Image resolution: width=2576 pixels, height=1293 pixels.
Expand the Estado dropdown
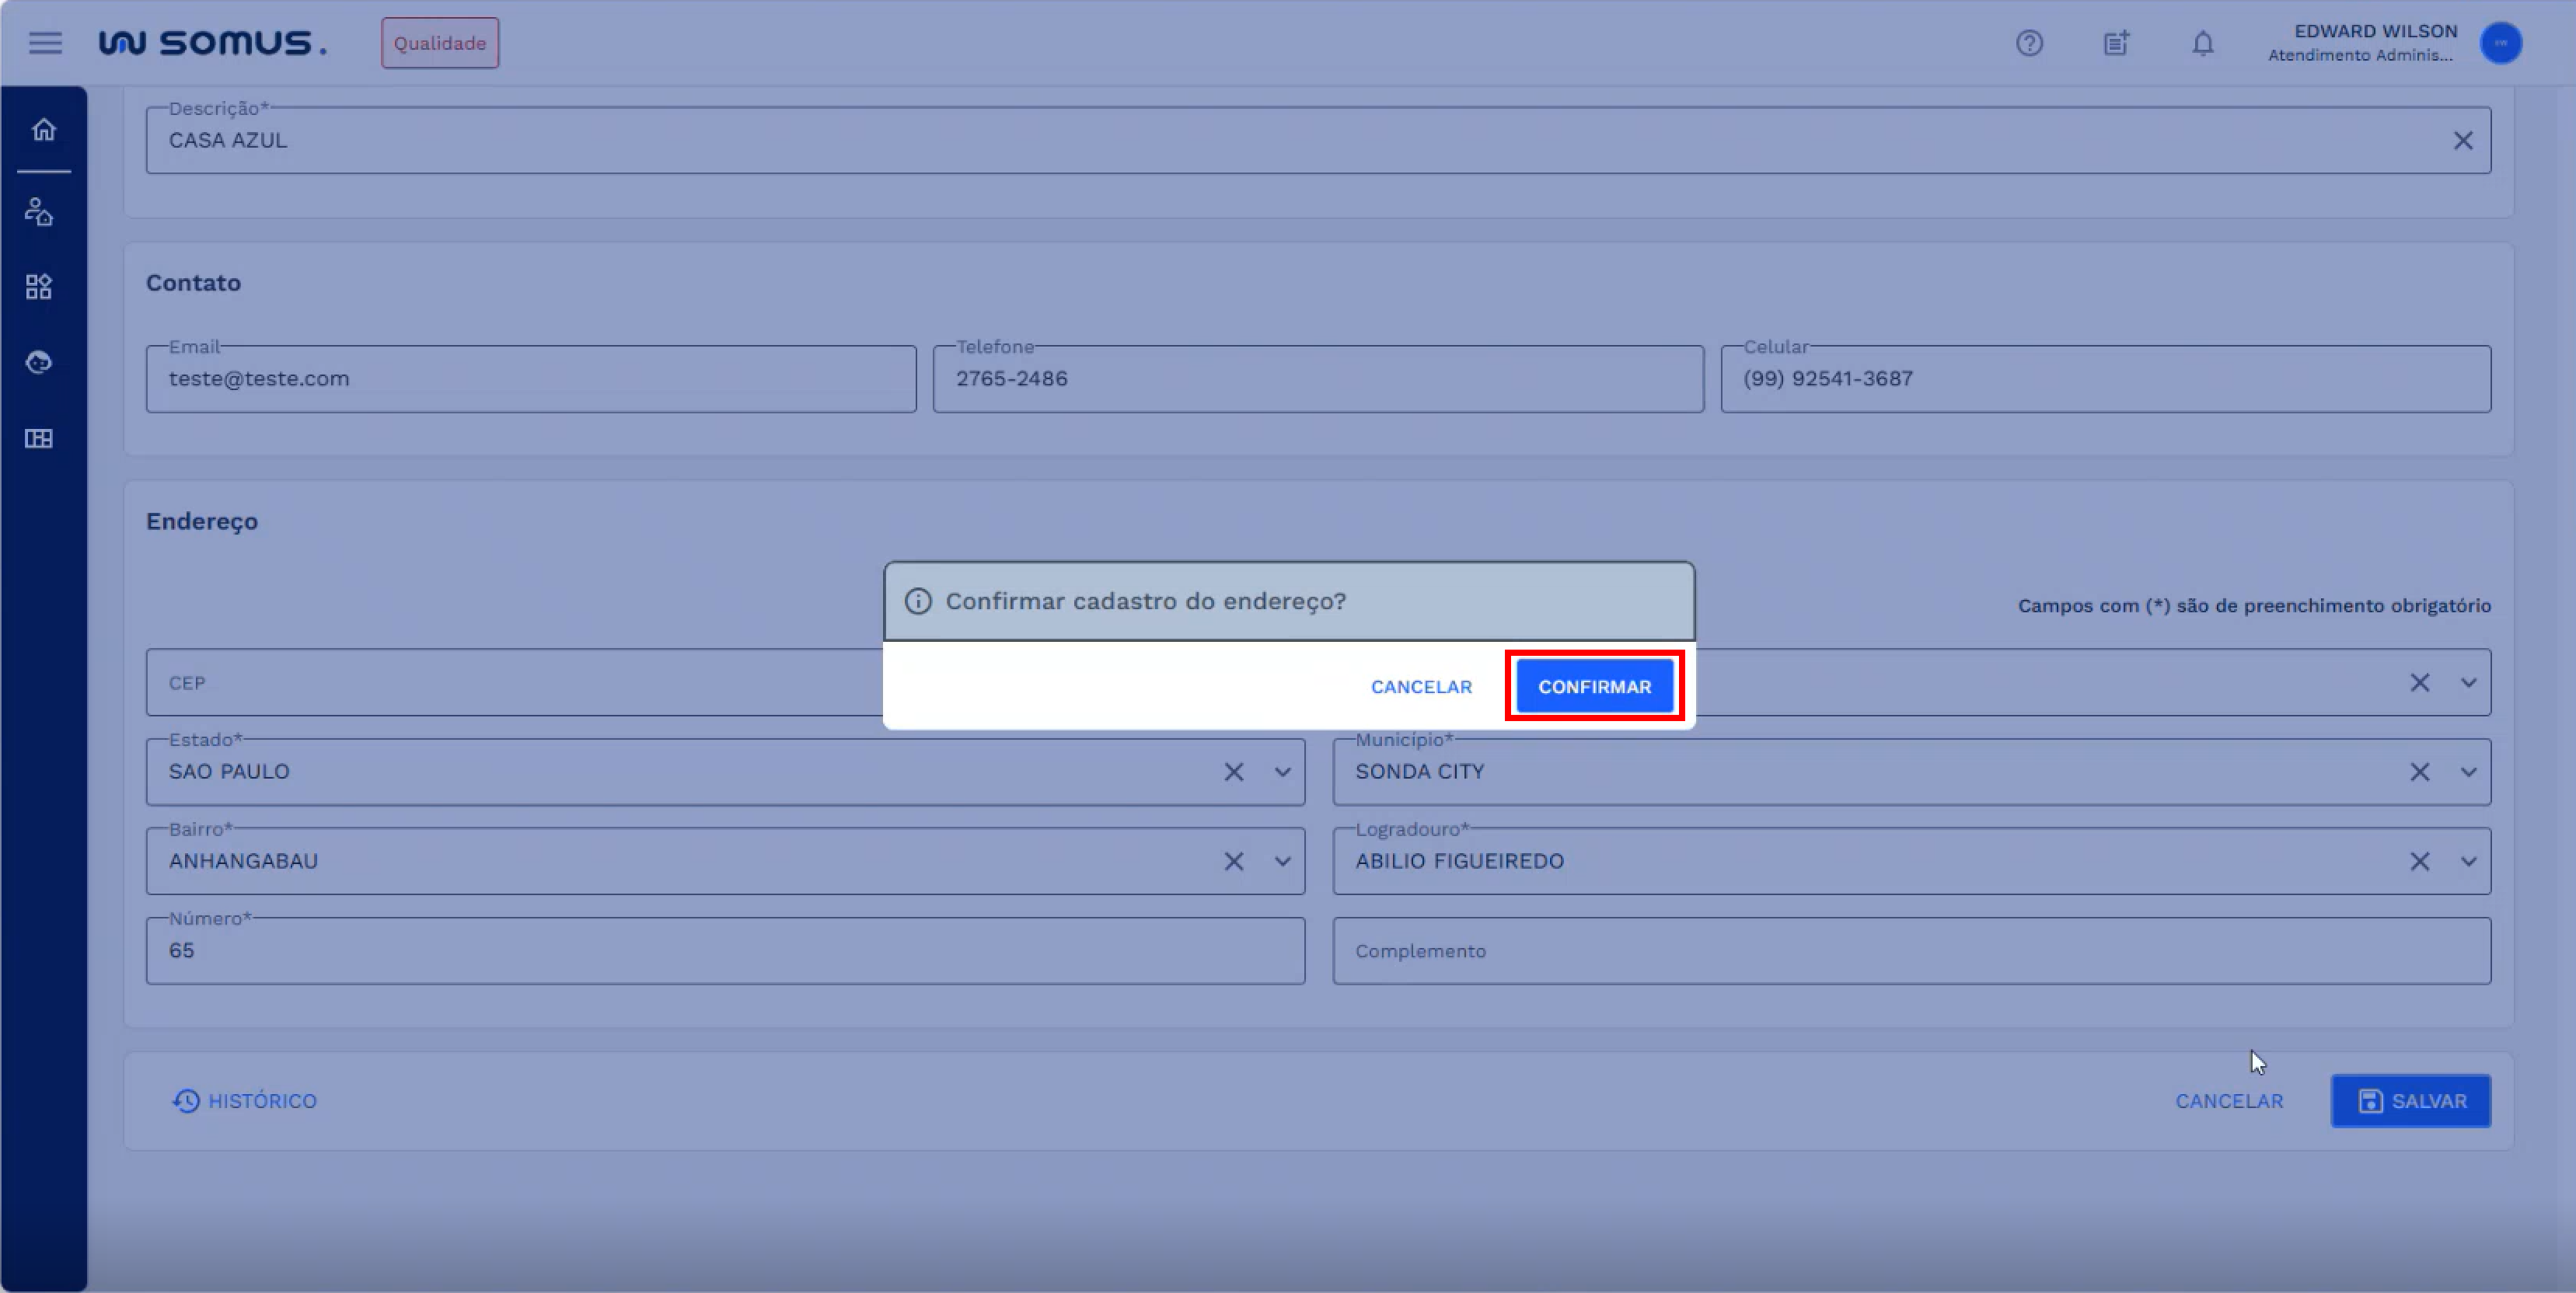pos(1282,772)
